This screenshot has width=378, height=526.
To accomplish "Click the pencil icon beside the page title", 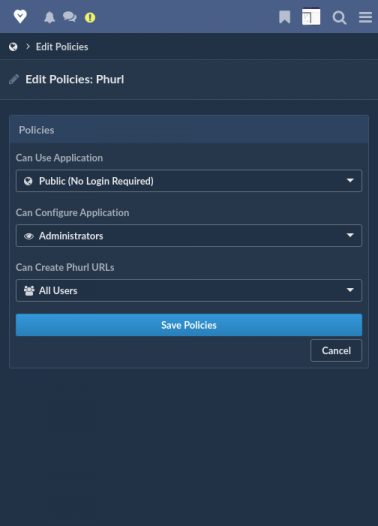I will click(x=14, y=80).
